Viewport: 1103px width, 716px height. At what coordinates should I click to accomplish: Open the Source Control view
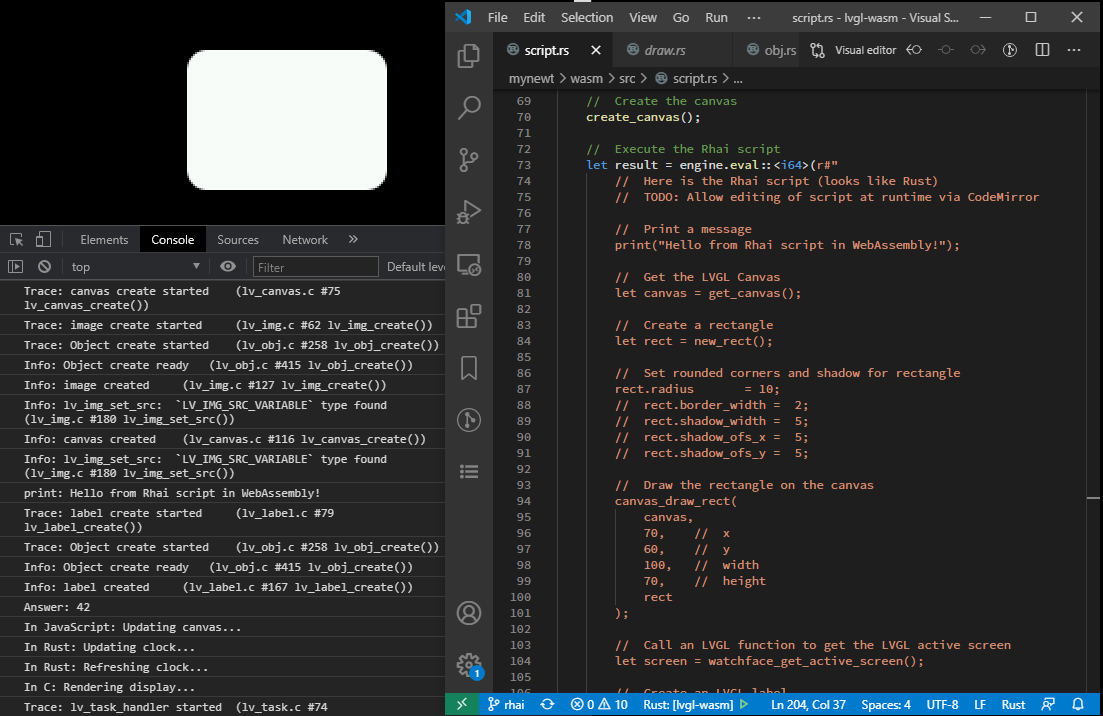click(x=468, y=160)
